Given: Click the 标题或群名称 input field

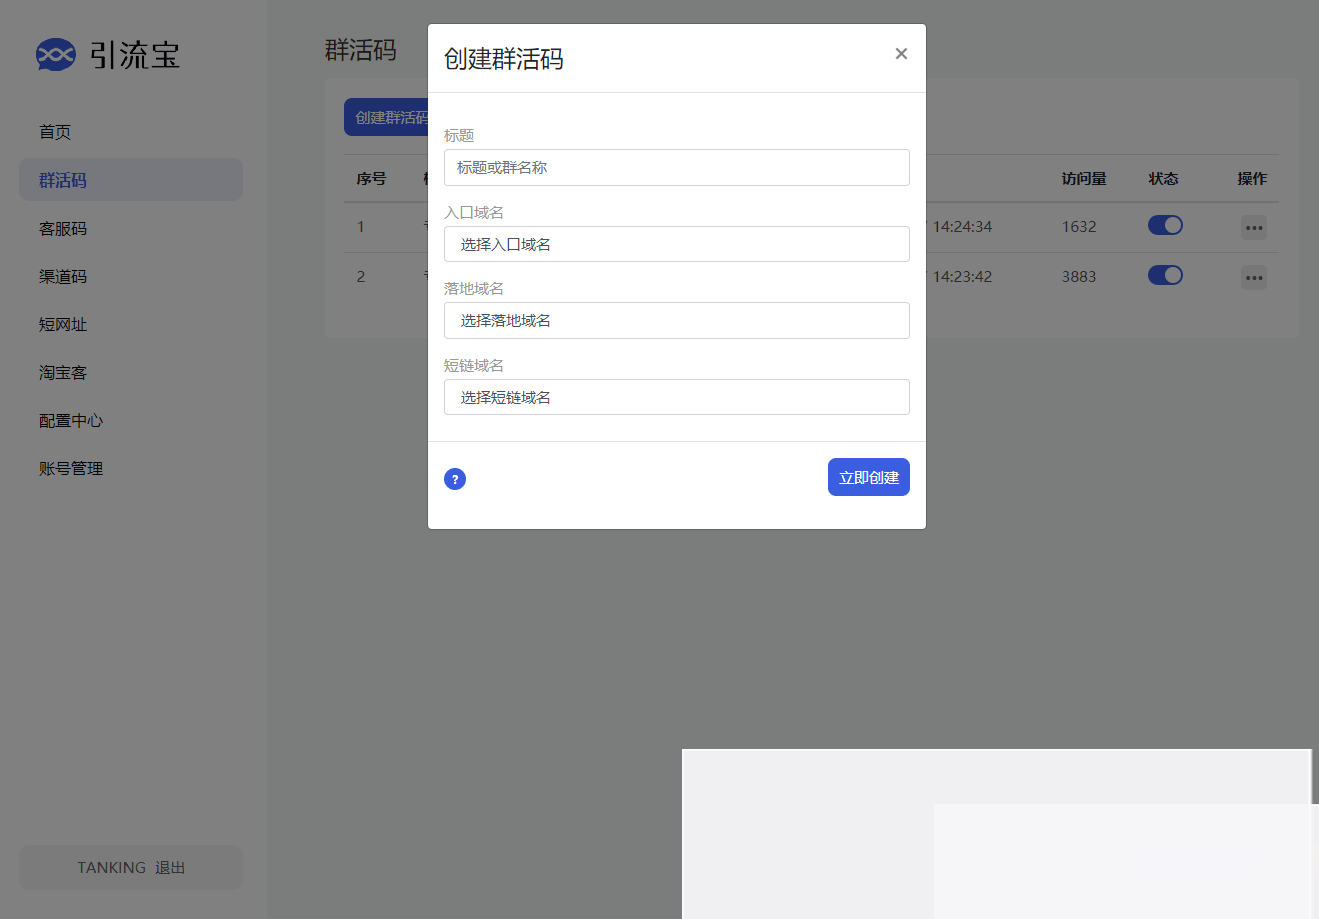Looking at the screenshot, I should pyautogui.click(x=676, y=168).
